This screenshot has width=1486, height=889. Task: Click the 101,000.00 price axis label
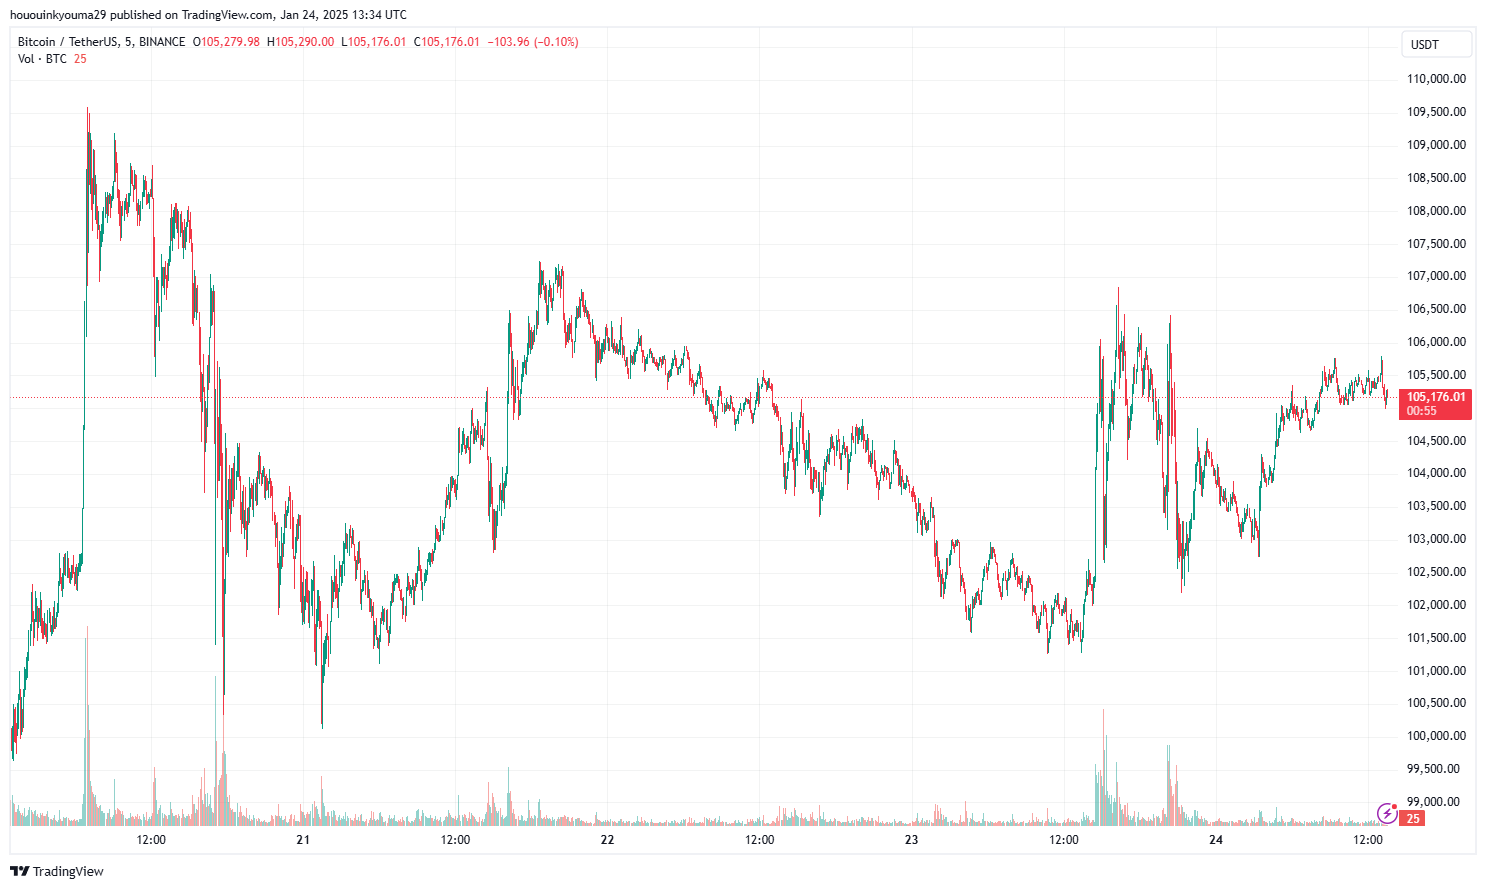1436,671
